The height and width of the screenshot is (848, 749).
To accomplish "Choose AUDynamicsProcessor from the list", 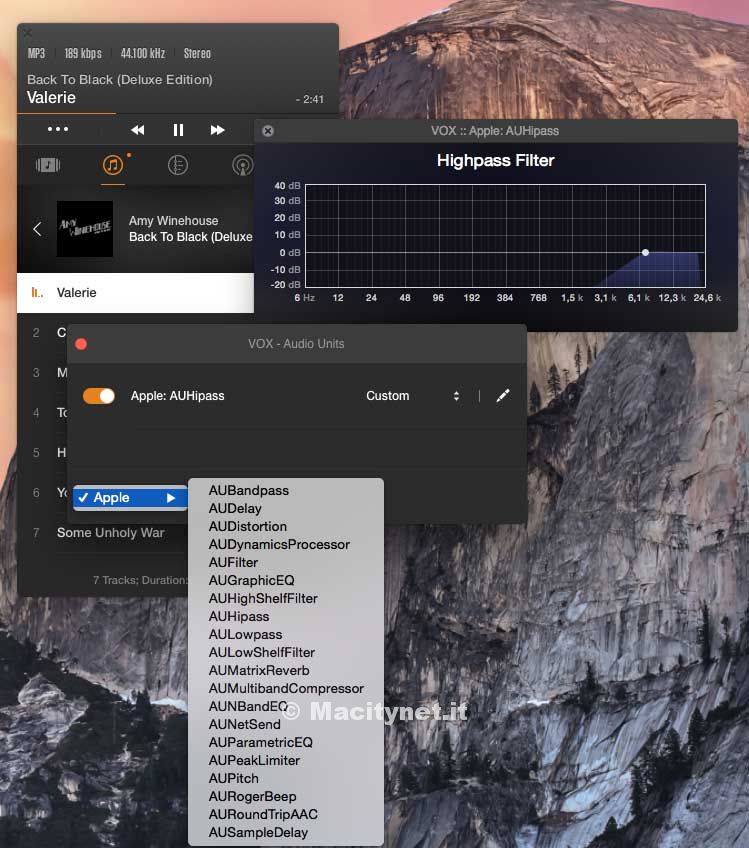I will pos(286,545).
